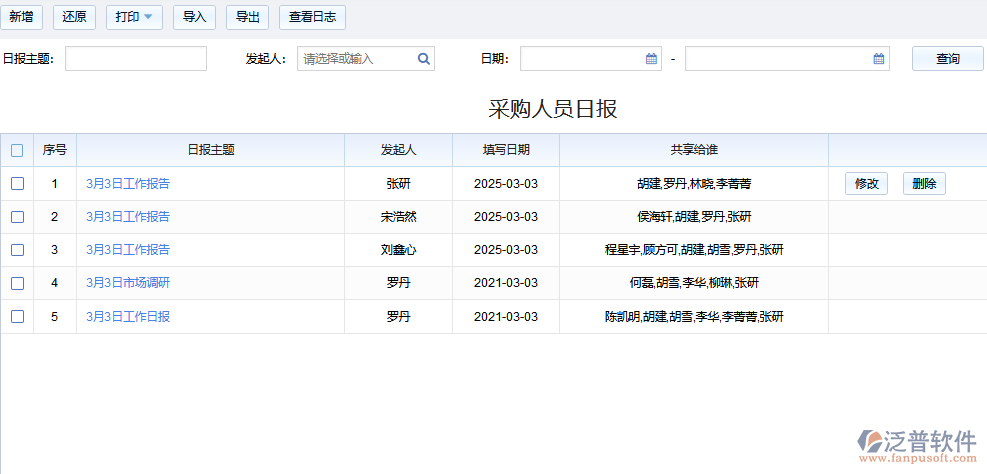Open the 3月3日市场调研 report link

pos(128,283)
